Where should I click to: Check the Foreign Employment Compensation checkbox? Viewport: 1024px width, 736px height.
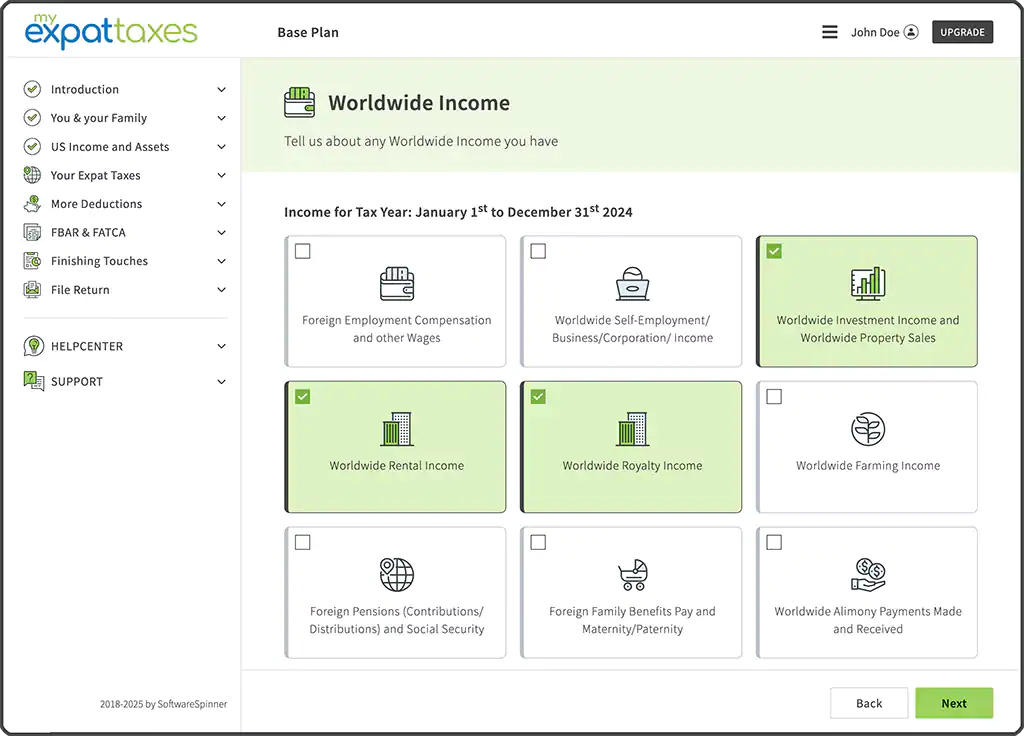[303, 251]
